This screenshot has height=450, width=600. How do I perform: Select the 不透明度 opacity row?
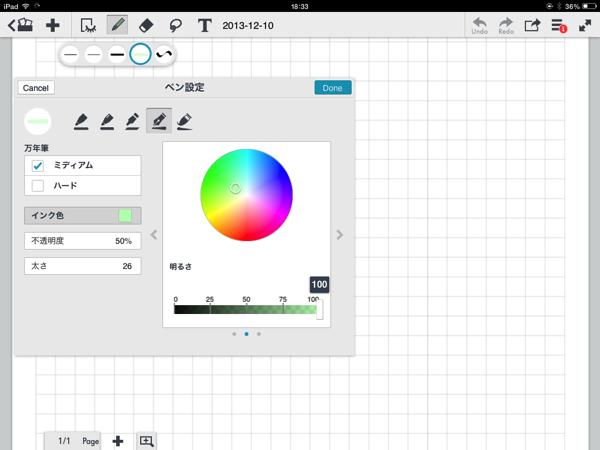tap(82, 241)
